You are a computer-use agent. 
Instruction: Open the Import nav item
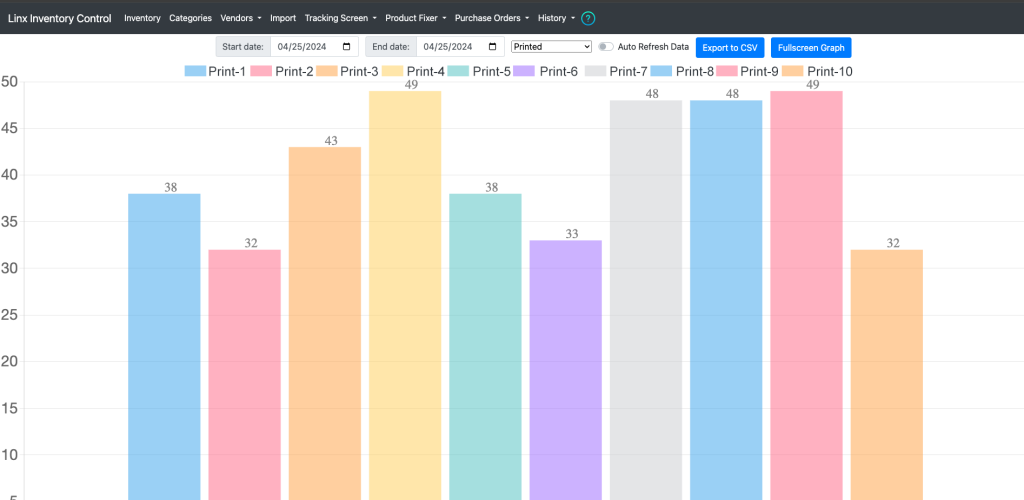(x=283, y=18)
